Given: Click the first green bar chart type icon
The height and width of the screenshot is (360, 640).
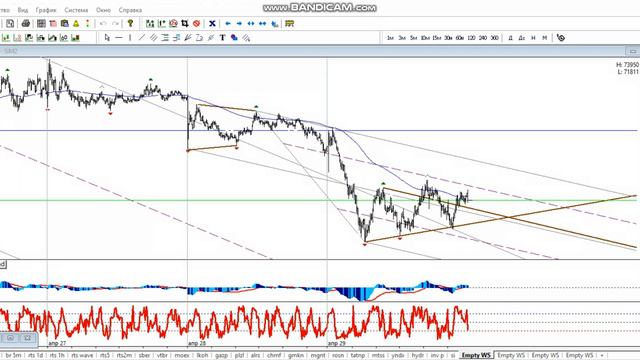Looking at the screenshot, I should [6, 38].
